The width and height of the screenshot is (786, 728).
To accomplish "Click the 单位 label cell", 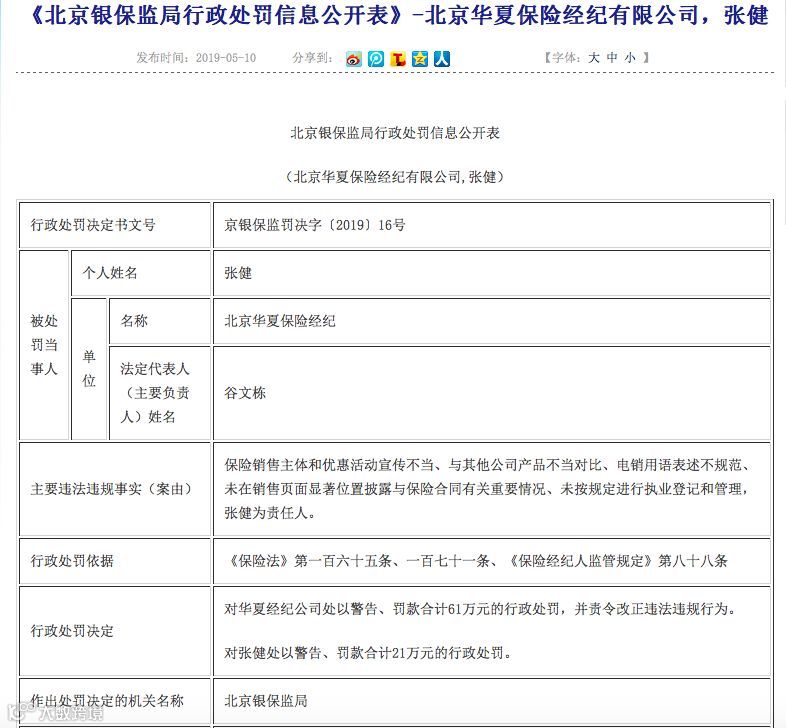I will coord(89,369).
